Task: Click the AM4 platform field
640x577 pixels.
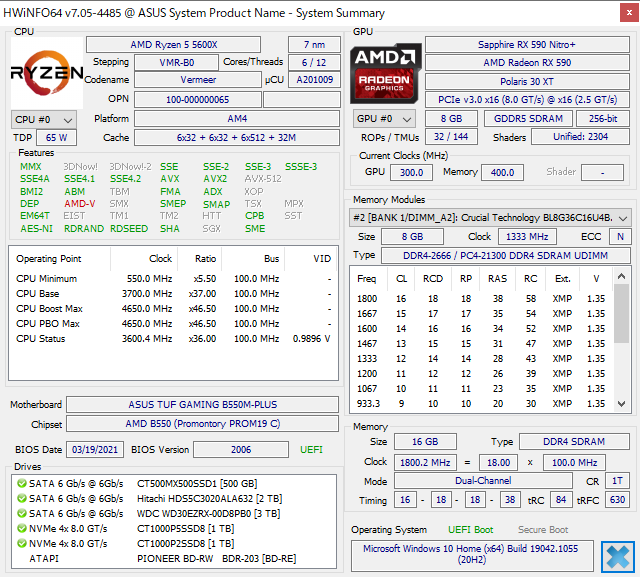Action: [237, 119]
